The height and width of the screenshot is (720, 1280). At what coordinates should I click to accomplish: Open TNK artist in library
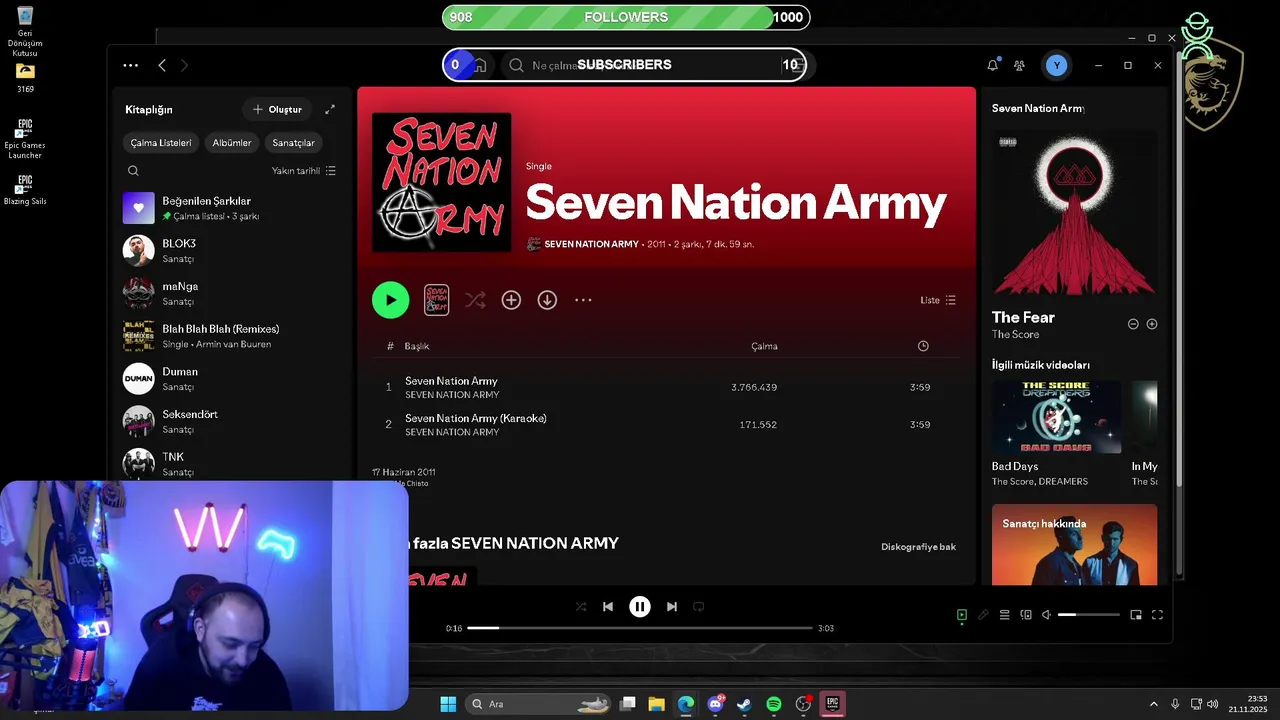coord(231,463)
